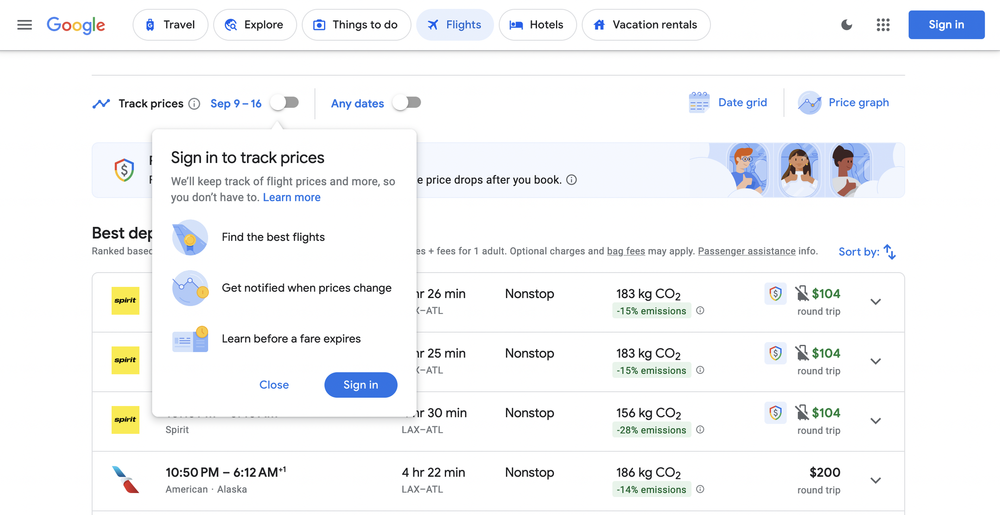Open the Hotels tab
The height and width of the screenshot is (515, 1000).
coord(538,25)
